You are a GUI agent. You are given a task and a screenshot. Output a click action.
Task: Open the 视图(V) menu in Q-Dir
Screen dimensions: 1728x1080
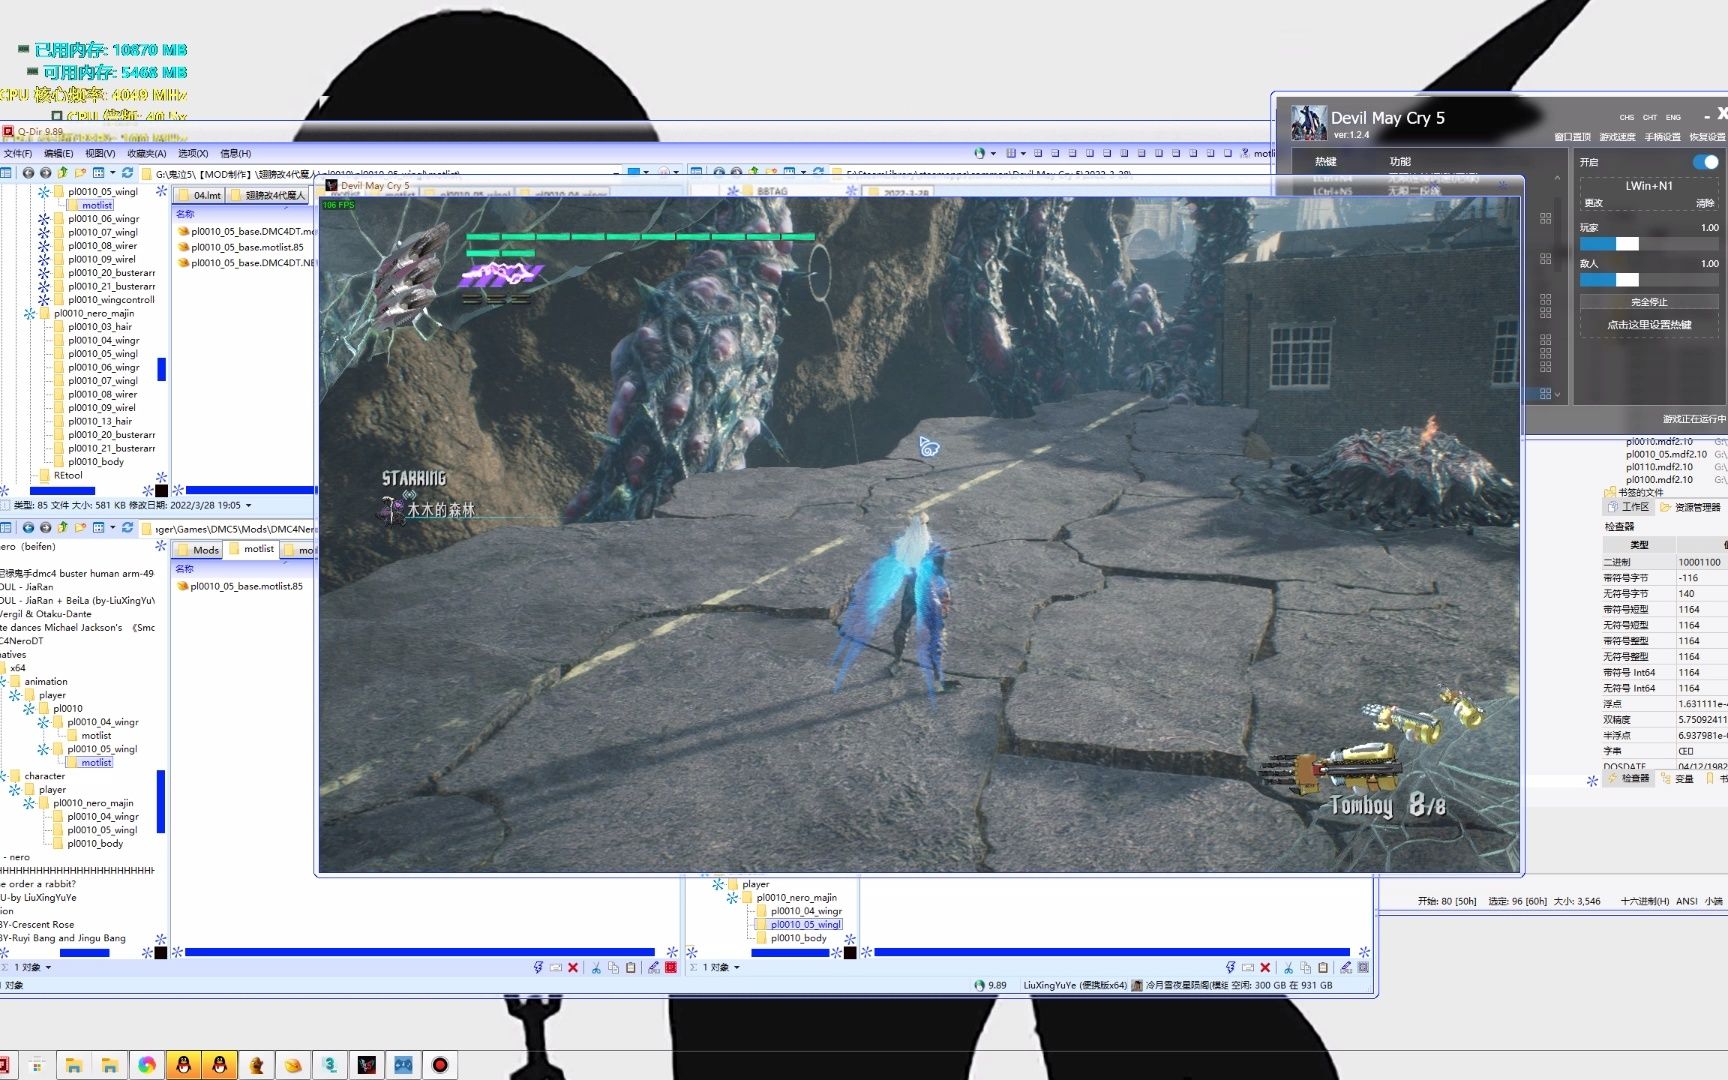(100, 153)
